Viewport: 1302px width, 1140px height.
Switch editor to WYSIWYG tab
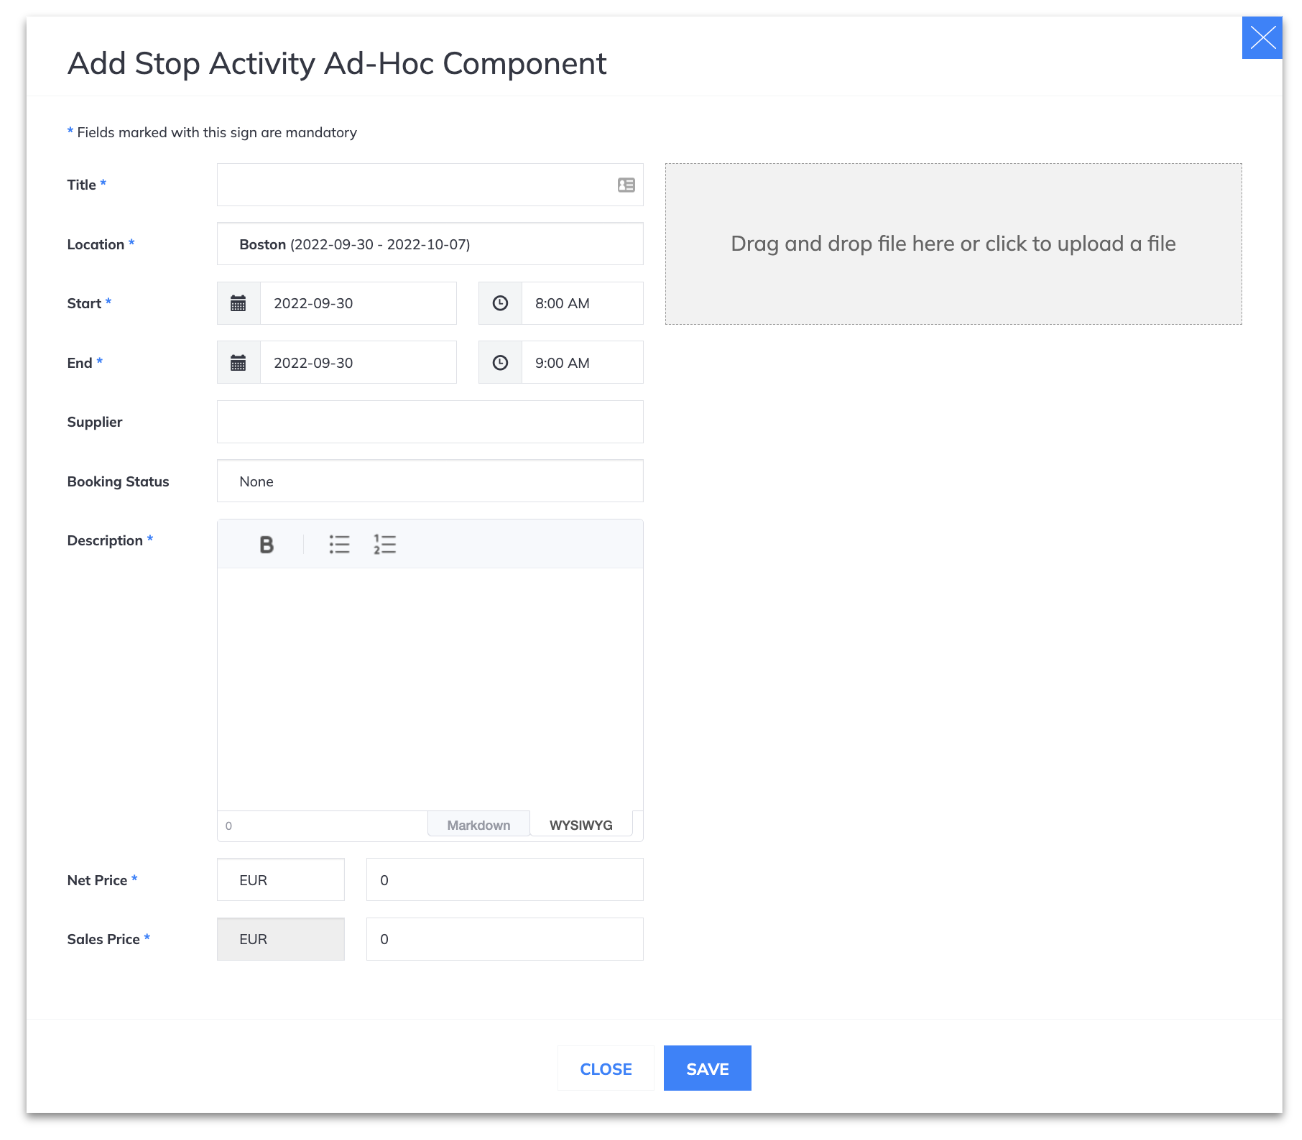581,825
